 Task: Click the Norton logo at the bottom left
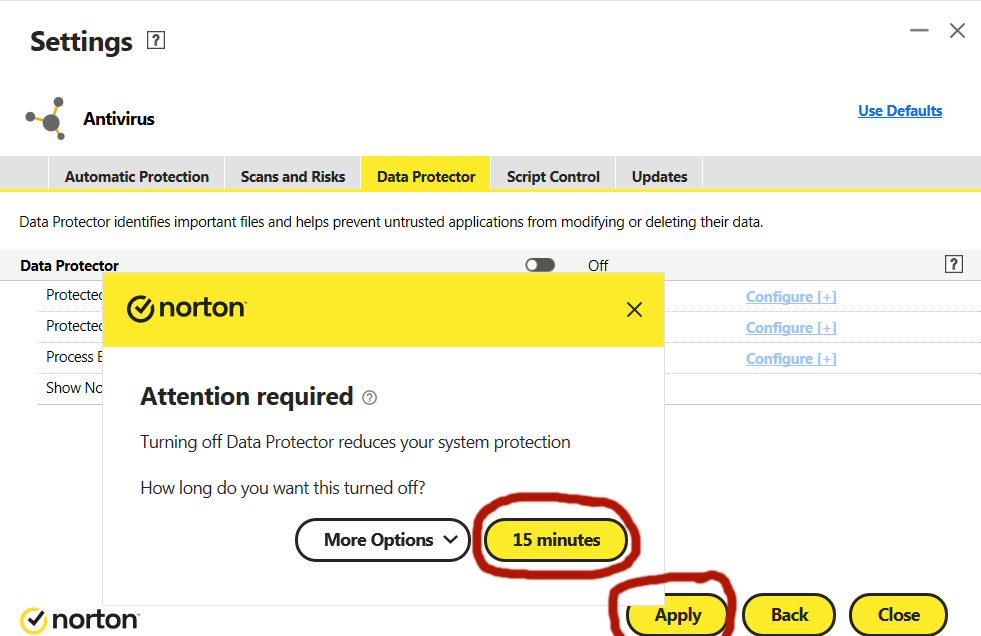coord(79,620)
